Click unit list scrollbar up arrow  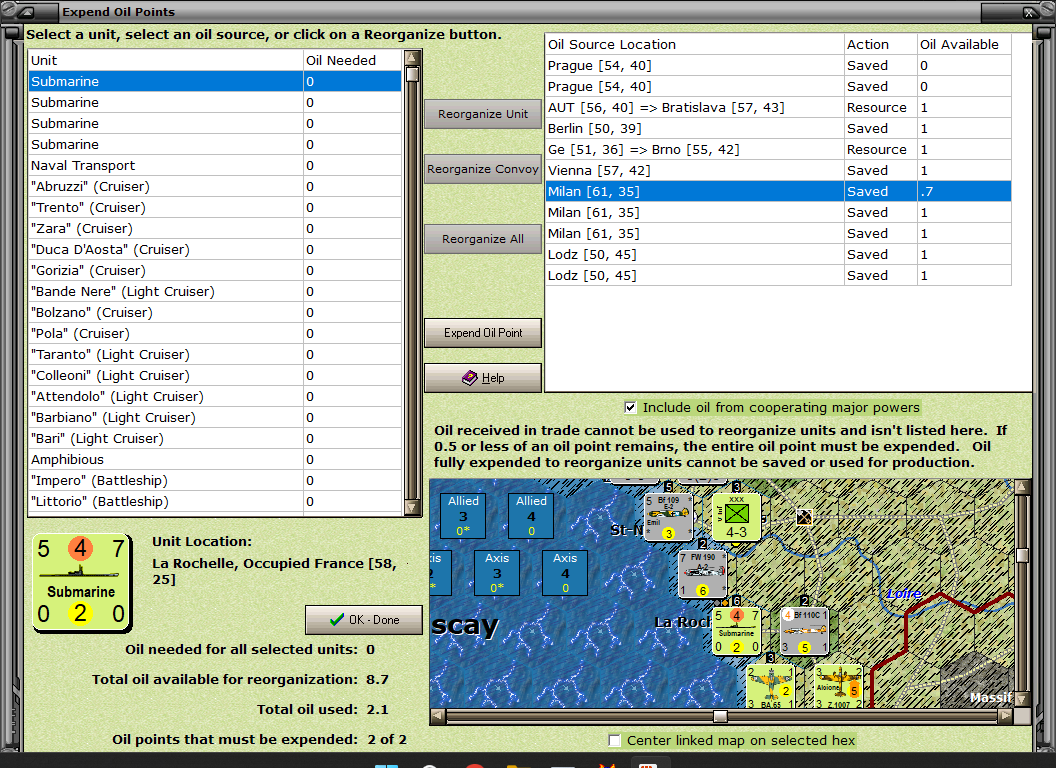(x=412, y=57)
